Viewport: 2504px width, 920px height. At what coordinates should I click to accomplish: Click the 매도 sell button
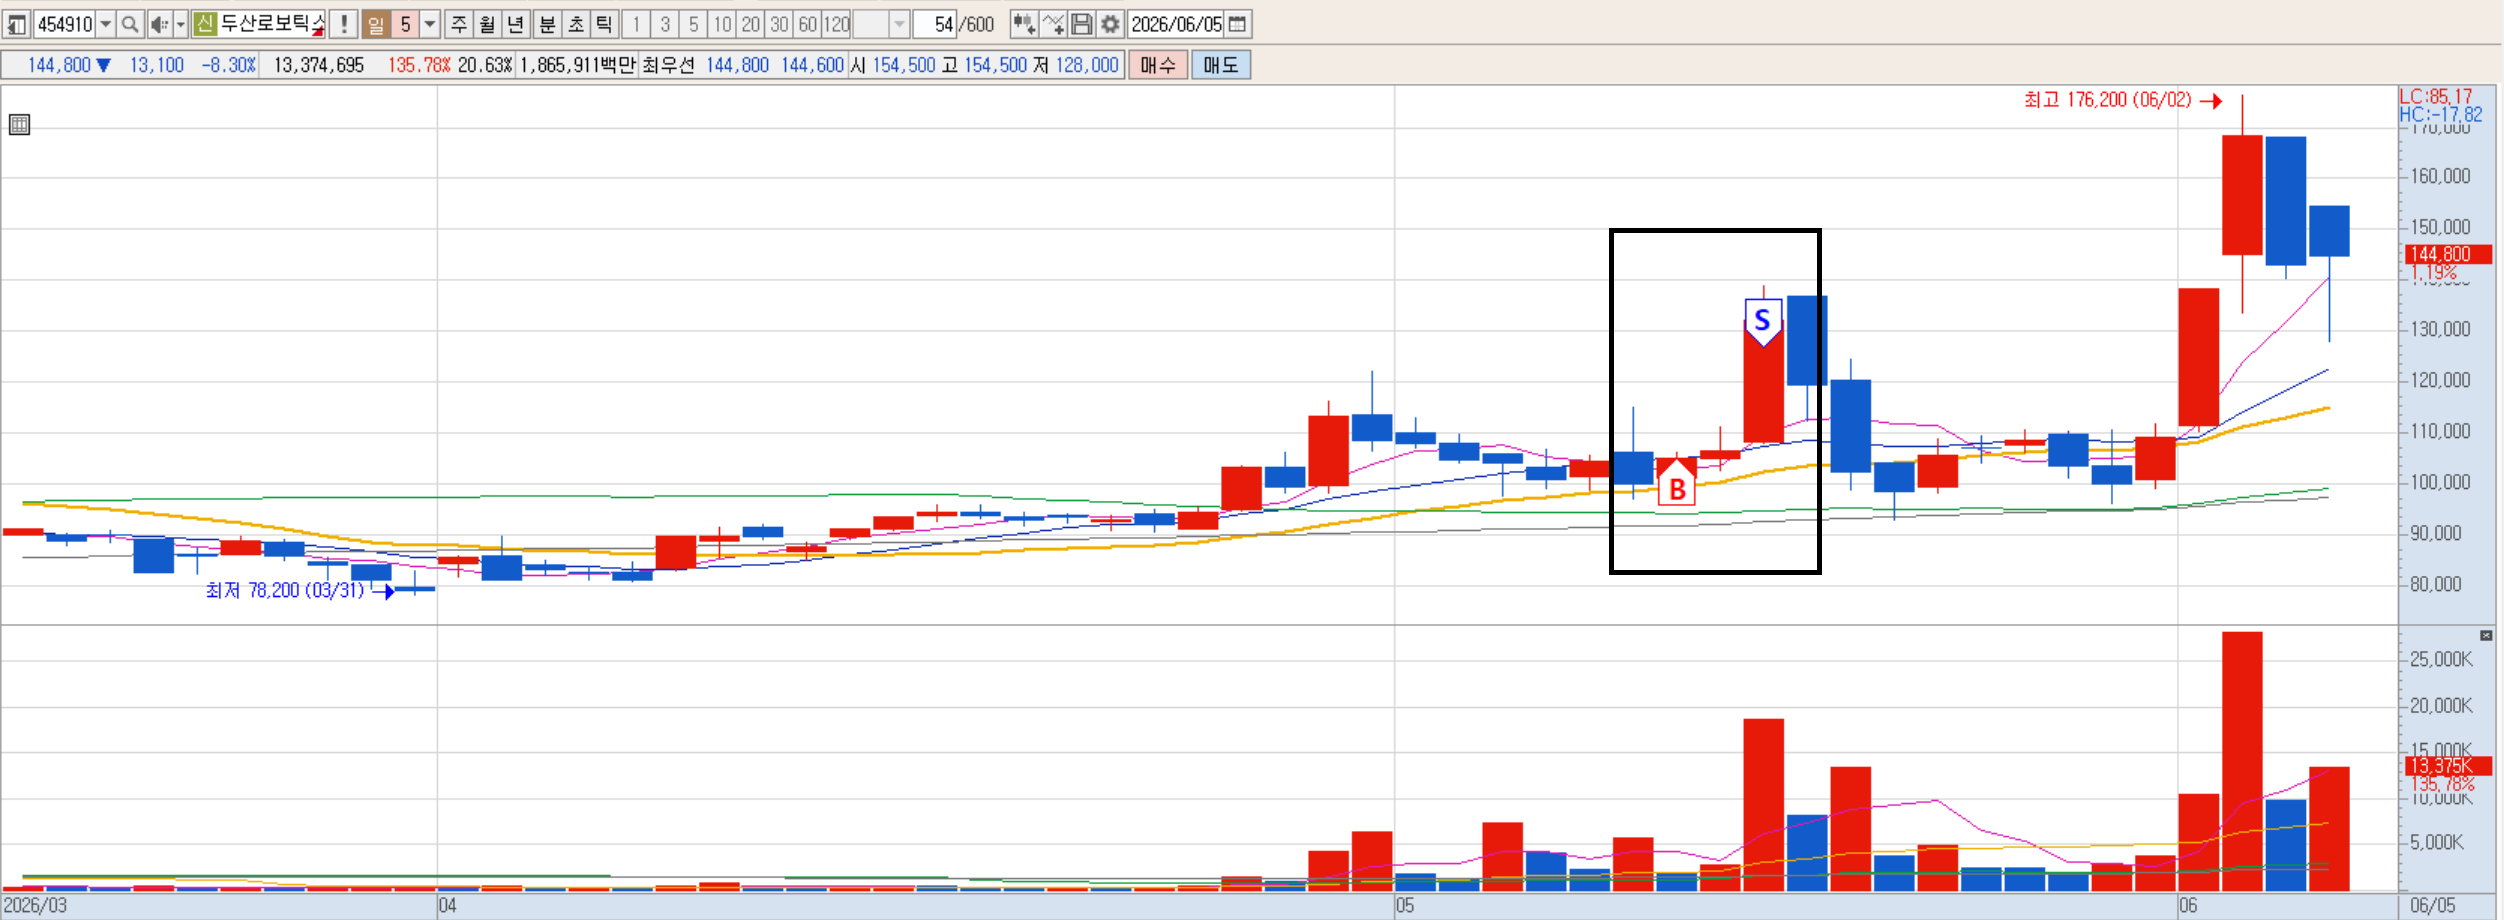click(x=1221, y=65)
